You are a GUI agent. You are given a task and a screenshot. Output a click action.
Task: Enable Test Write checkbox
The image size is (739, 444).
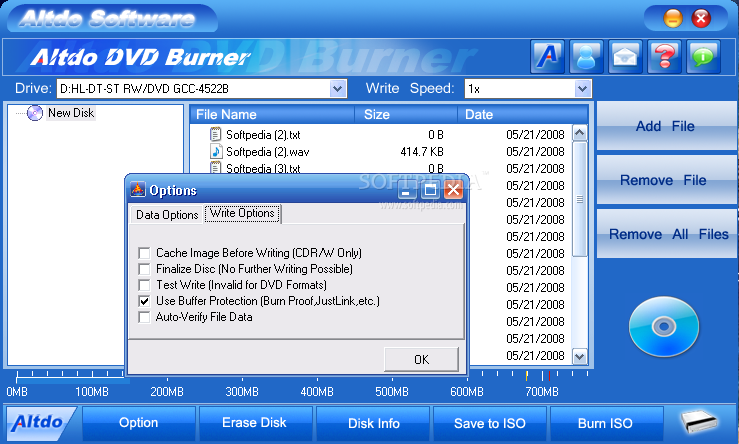coord(144,285)
